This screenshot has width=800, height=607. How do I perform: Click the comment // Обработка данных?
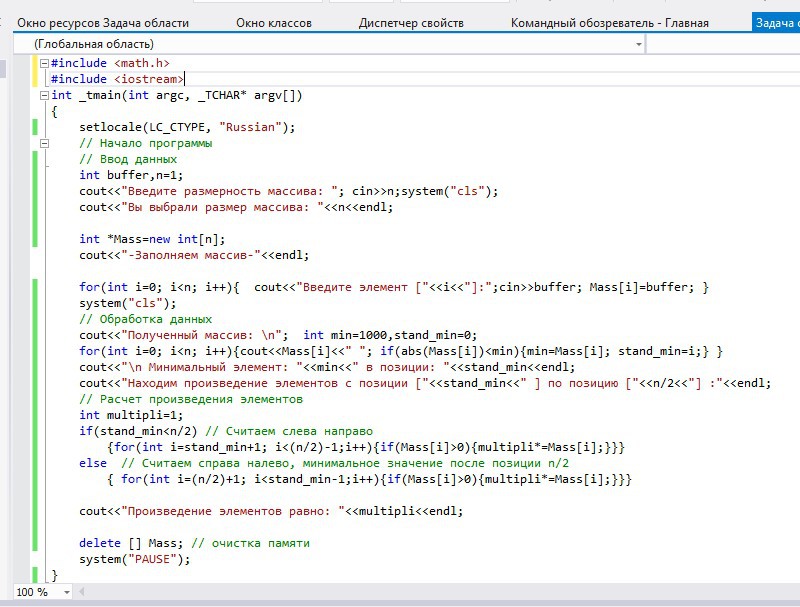[145, 319]
